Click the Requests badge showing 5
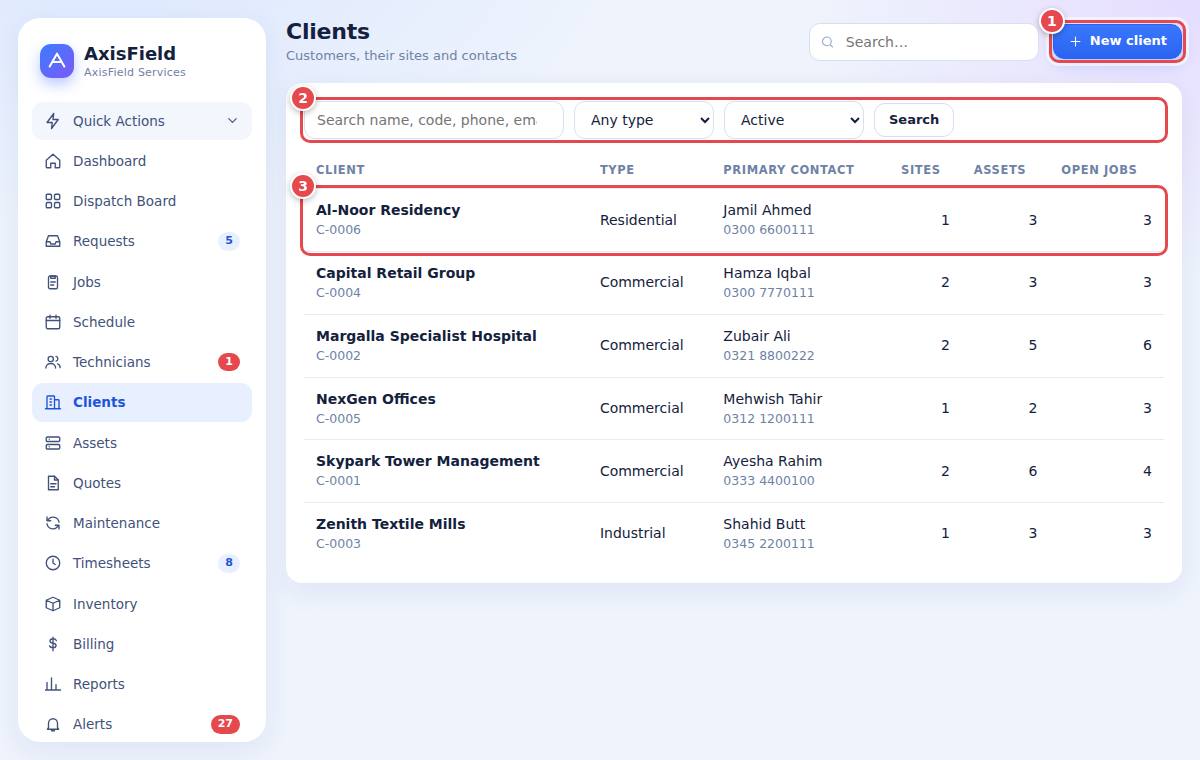Image resolution: width=1200 pixels, height=760 pixels. click(x=229, y=241)
